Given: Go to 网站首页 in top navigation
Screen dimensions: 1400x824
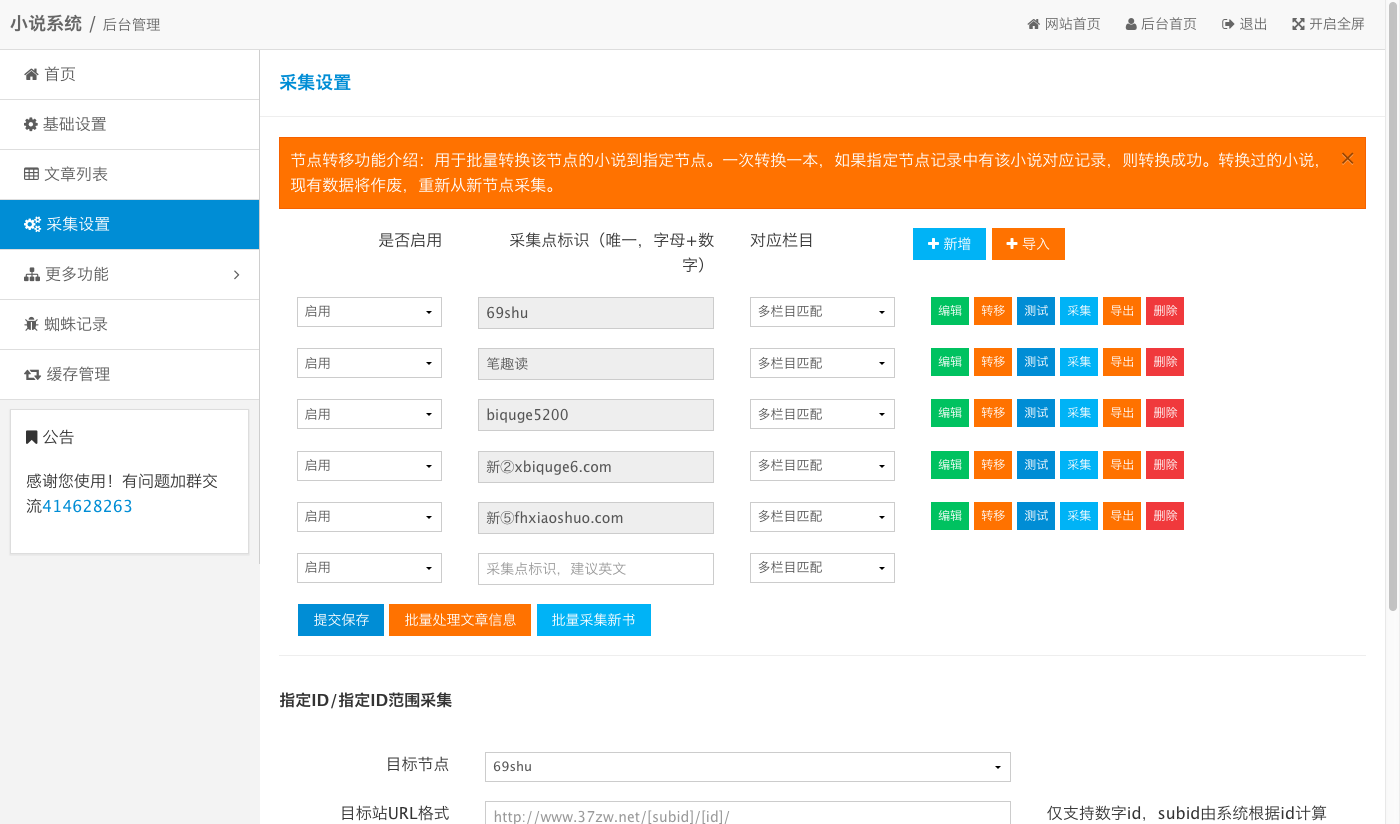Looking at the screenshot, I should [x=1063, y=24].
